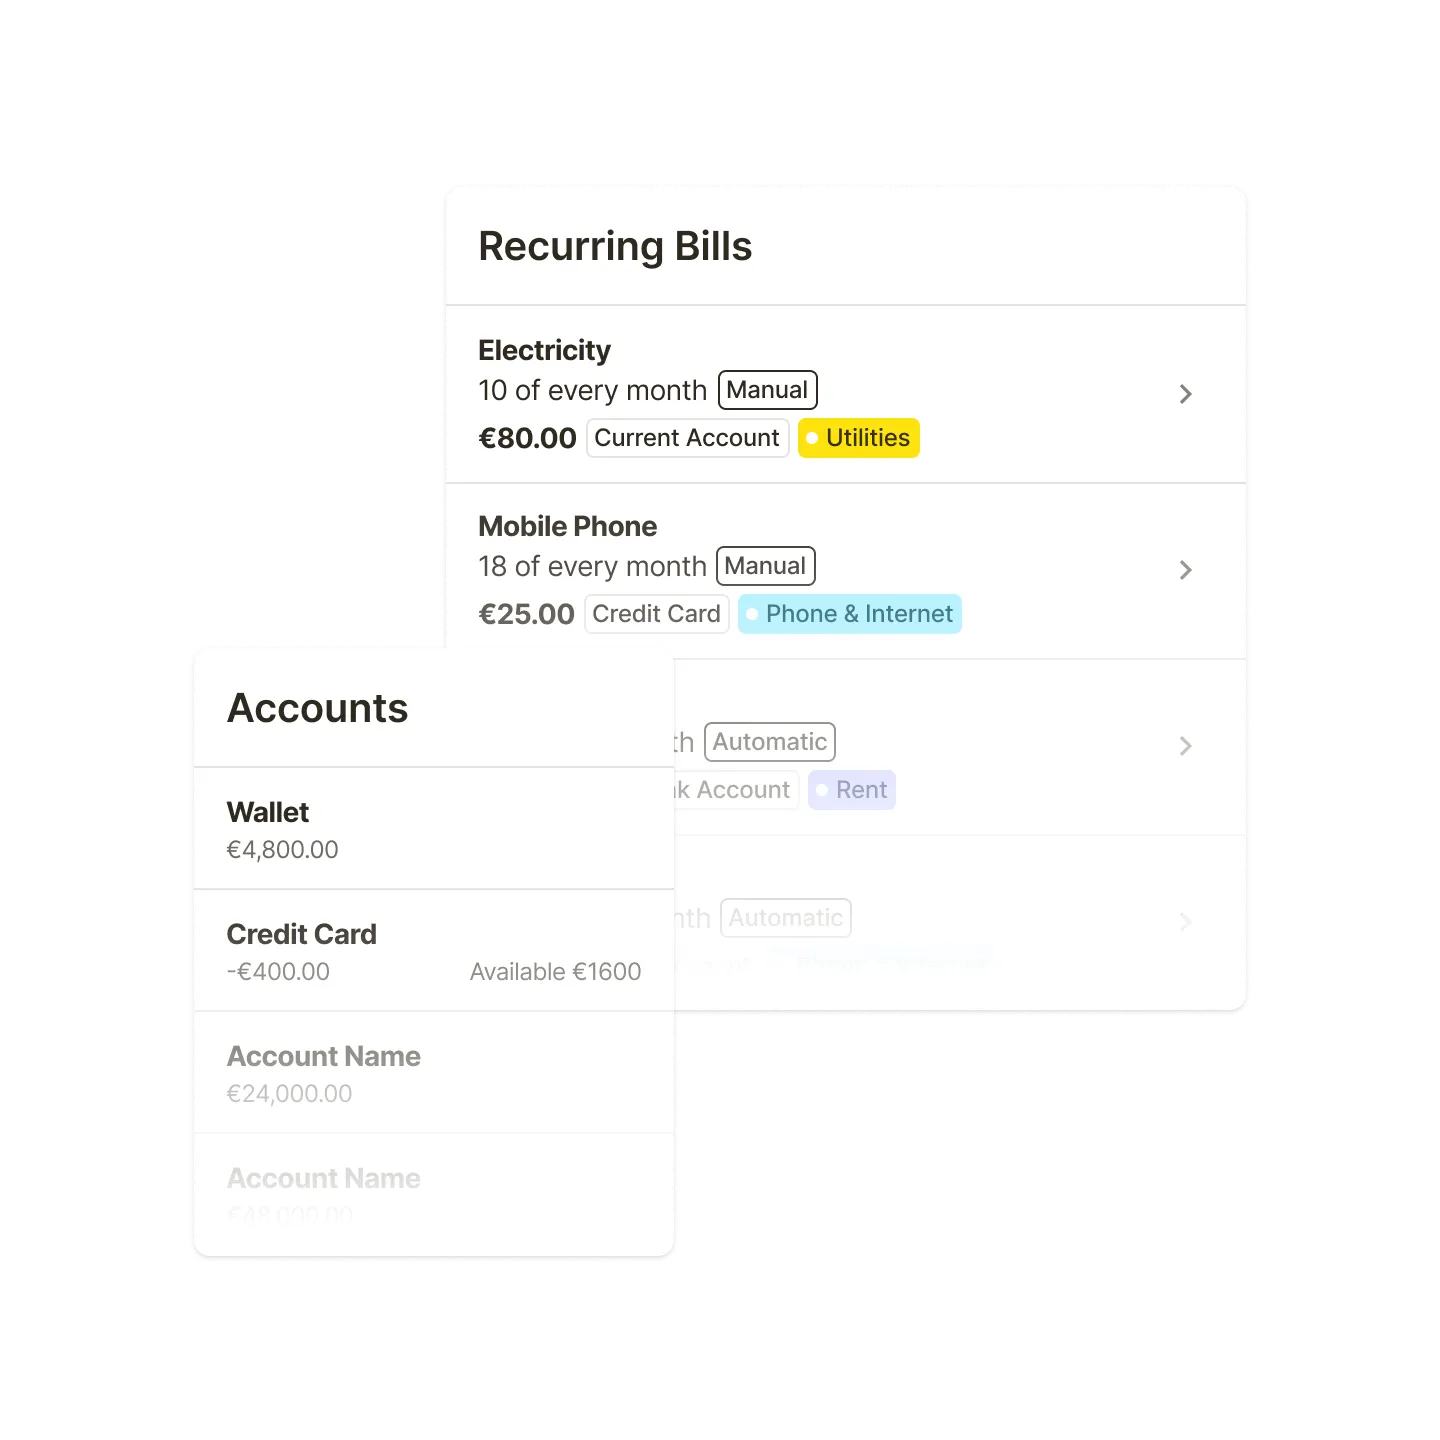This screenshot has width=1440, height=1440.
Task: Expand the Rent bill row chevron
Action: coord(1186,746)
